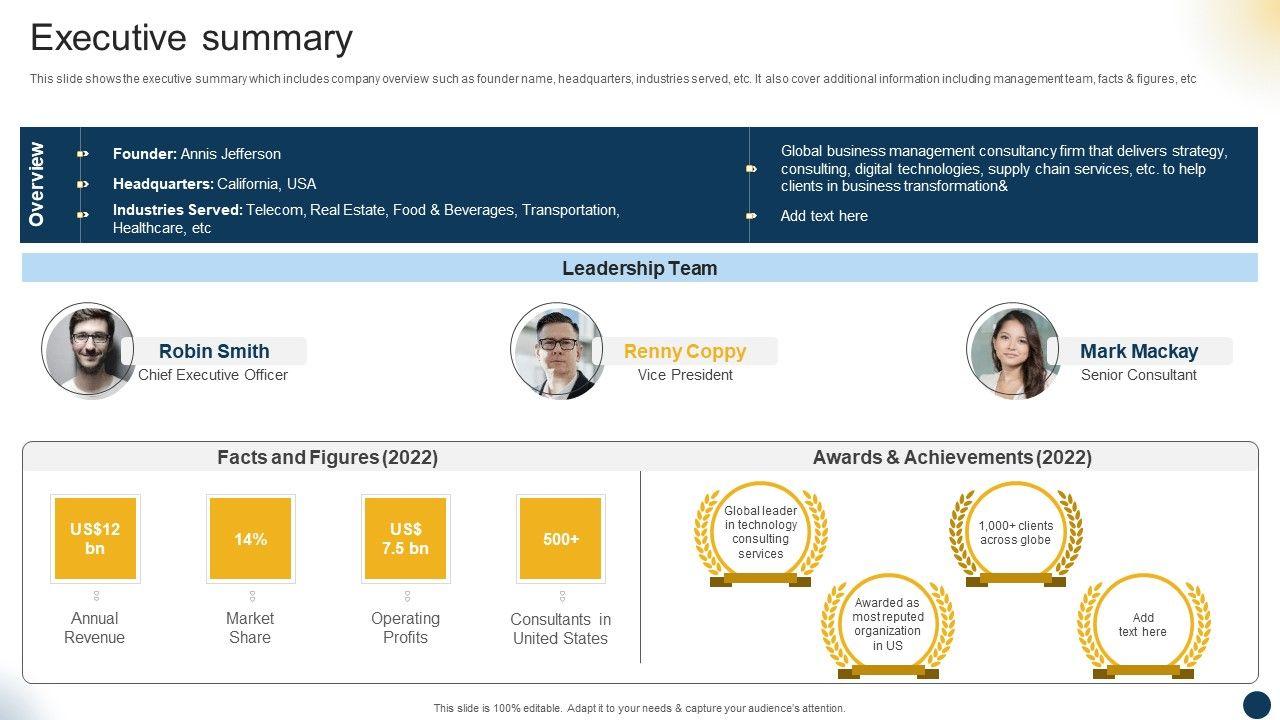The image size is (1280, 720).
Task: Click the bullet icon beside Founder
Action: coord(83,154)
